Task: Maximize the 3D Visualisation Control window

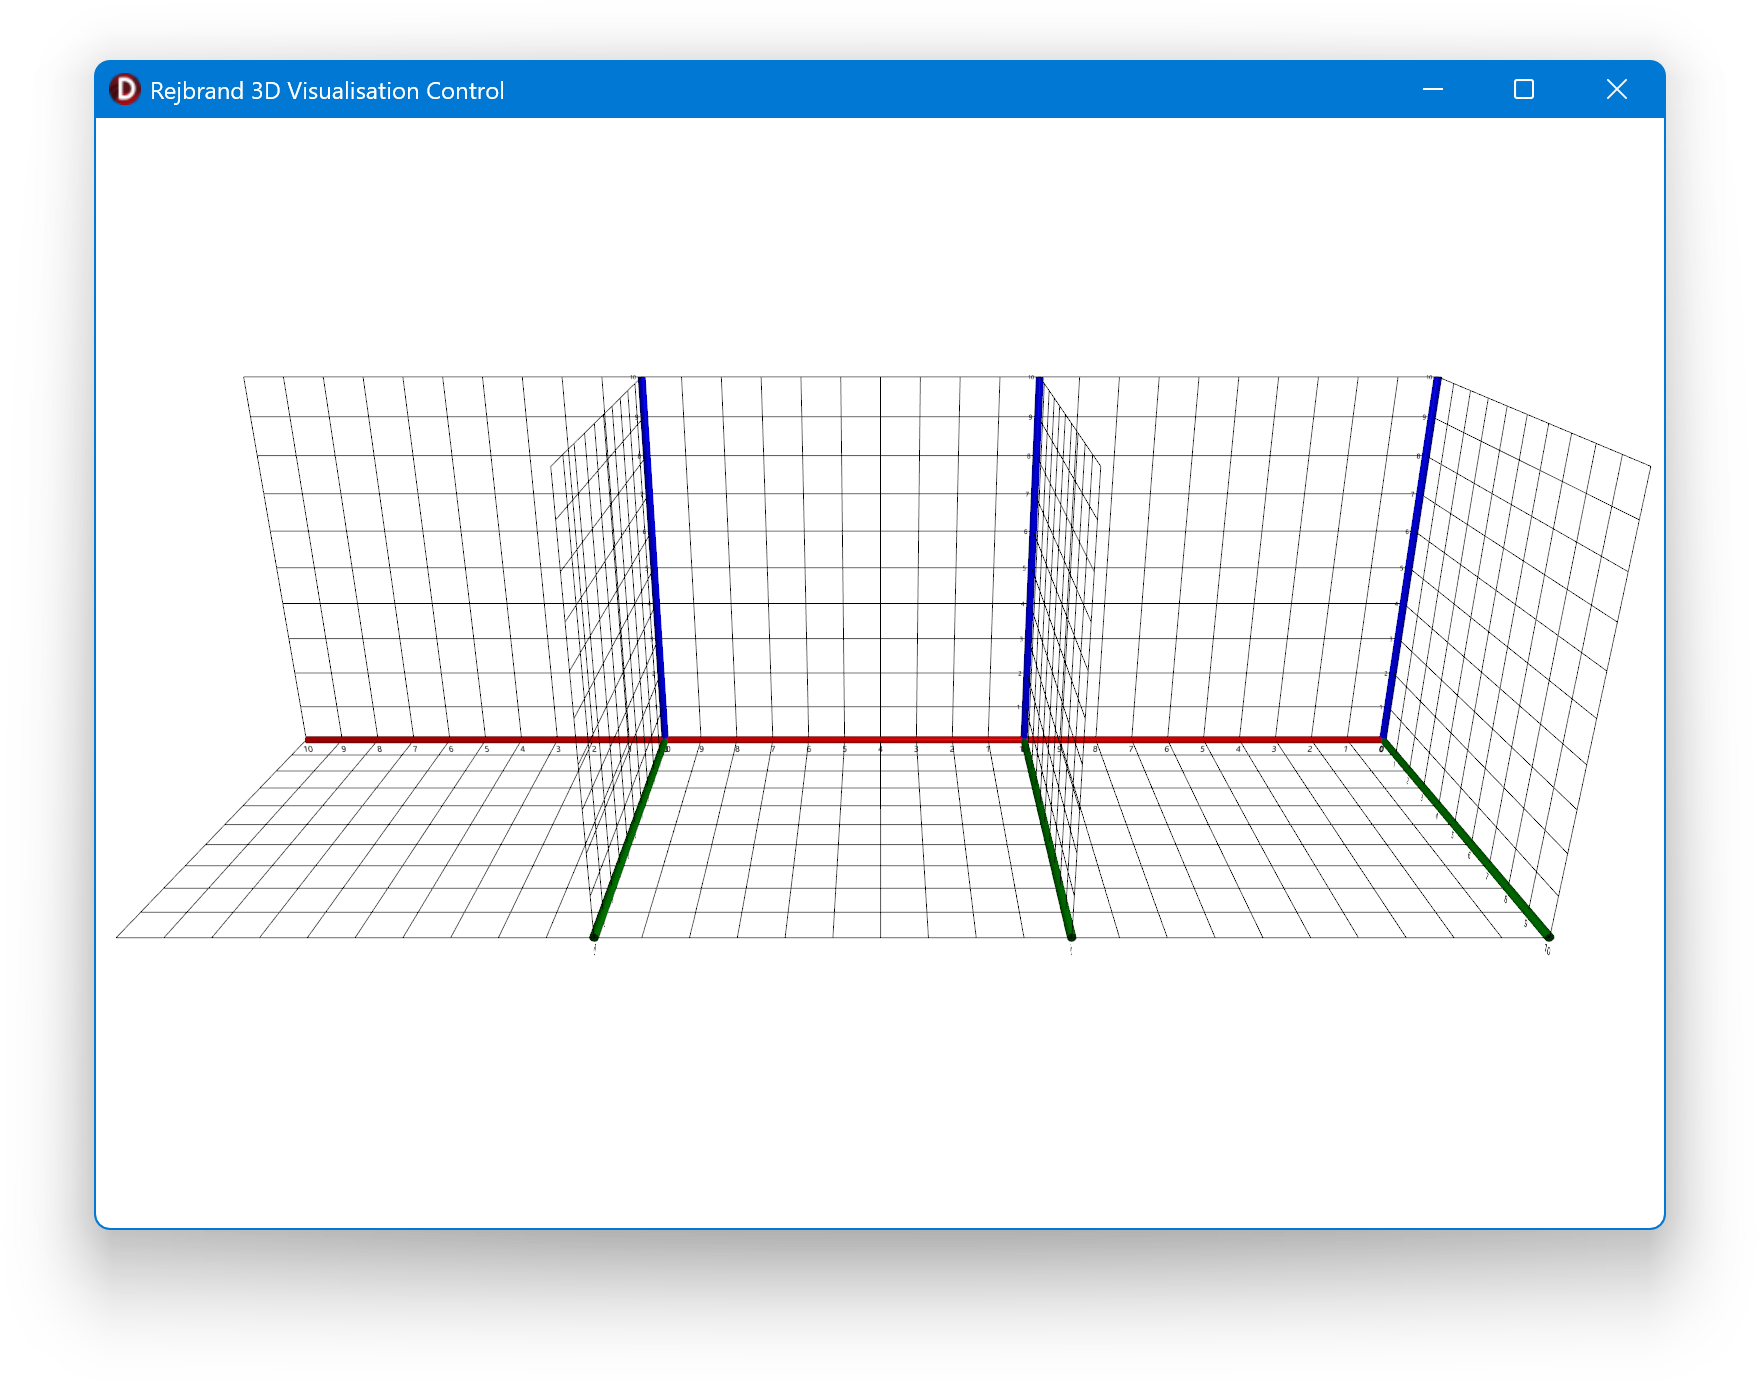Action: pyautogui.click(x=1523, y=90)
